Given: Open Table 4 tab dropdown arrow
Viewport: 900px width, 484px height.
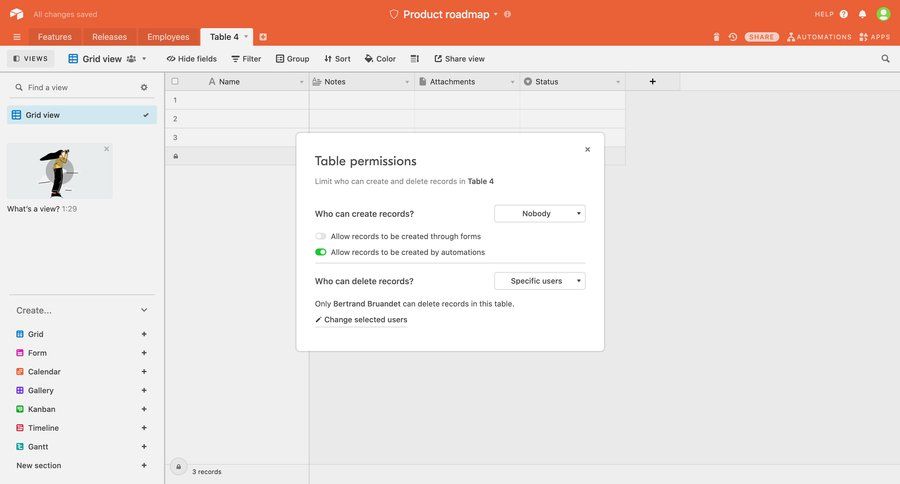Looking at the screenshot, I should pos(246,37).
